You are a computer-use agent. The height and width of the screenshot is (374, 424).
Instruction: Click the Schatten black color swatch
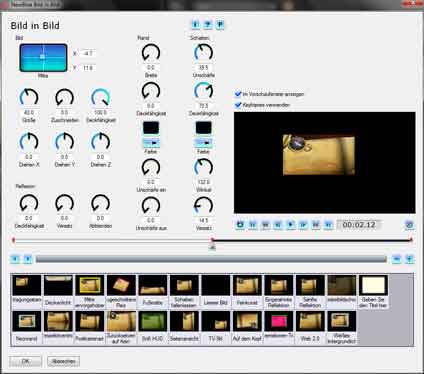tap(203, 128)
